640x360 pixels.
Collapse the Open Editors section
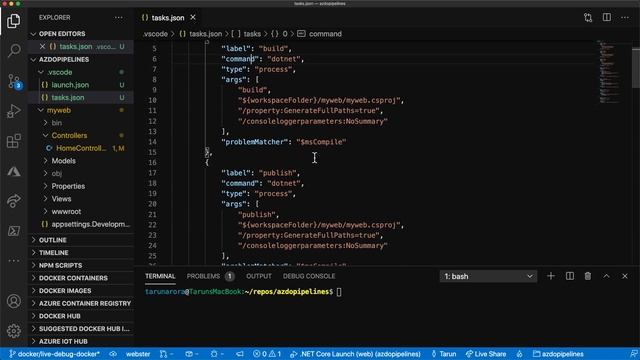pos(81,34)
